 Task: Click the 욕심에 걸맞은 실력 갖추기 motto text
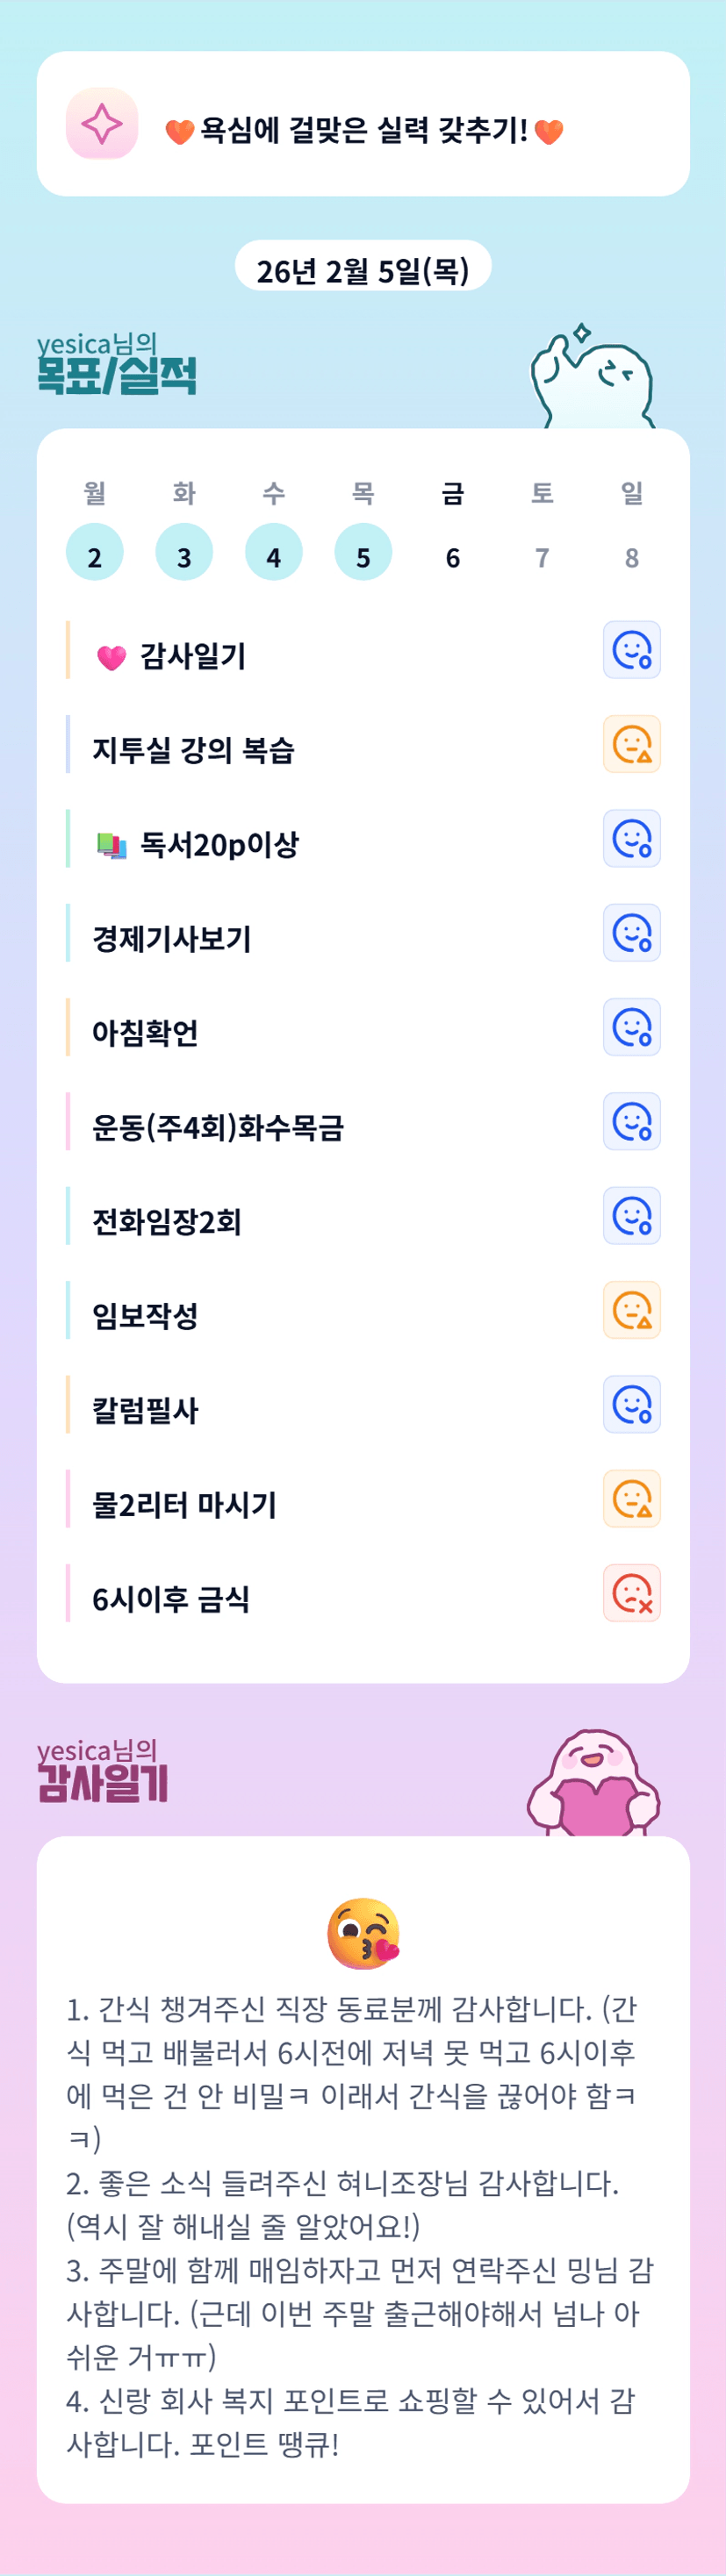click(364, 130)
